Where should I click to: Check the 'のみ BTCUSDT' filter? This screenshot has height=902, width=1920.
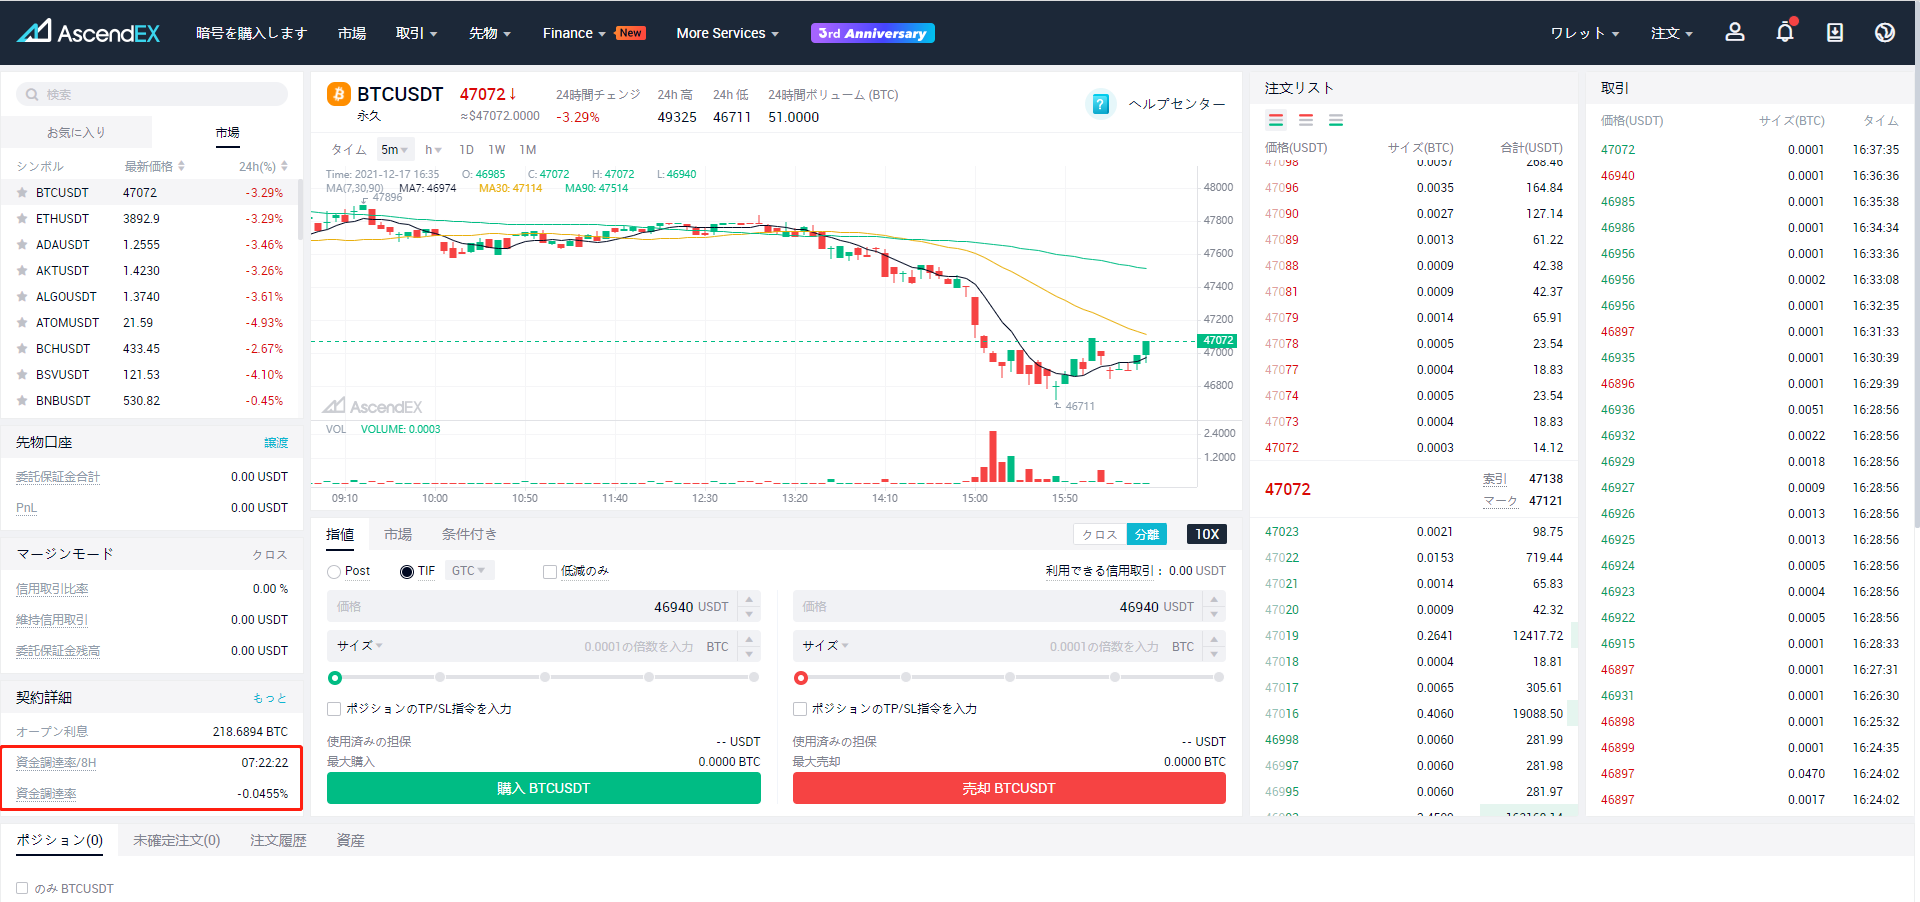coord(22,888)
